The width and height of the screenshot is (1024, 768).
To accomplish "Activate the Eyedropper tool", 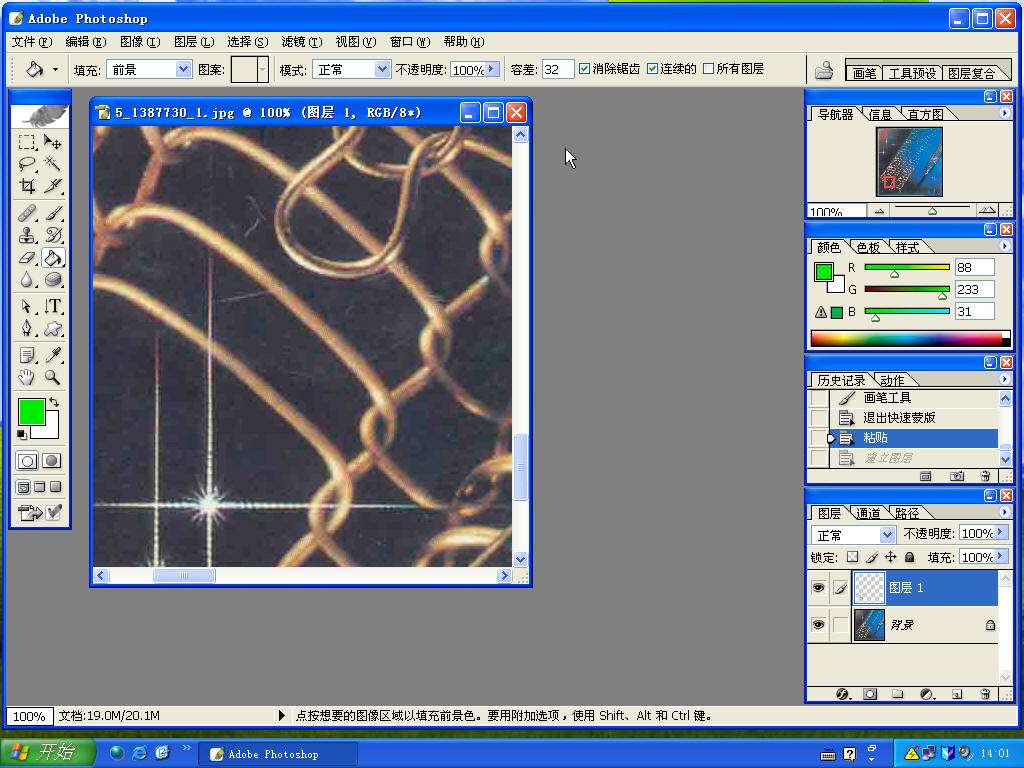I will pos(53,355).
